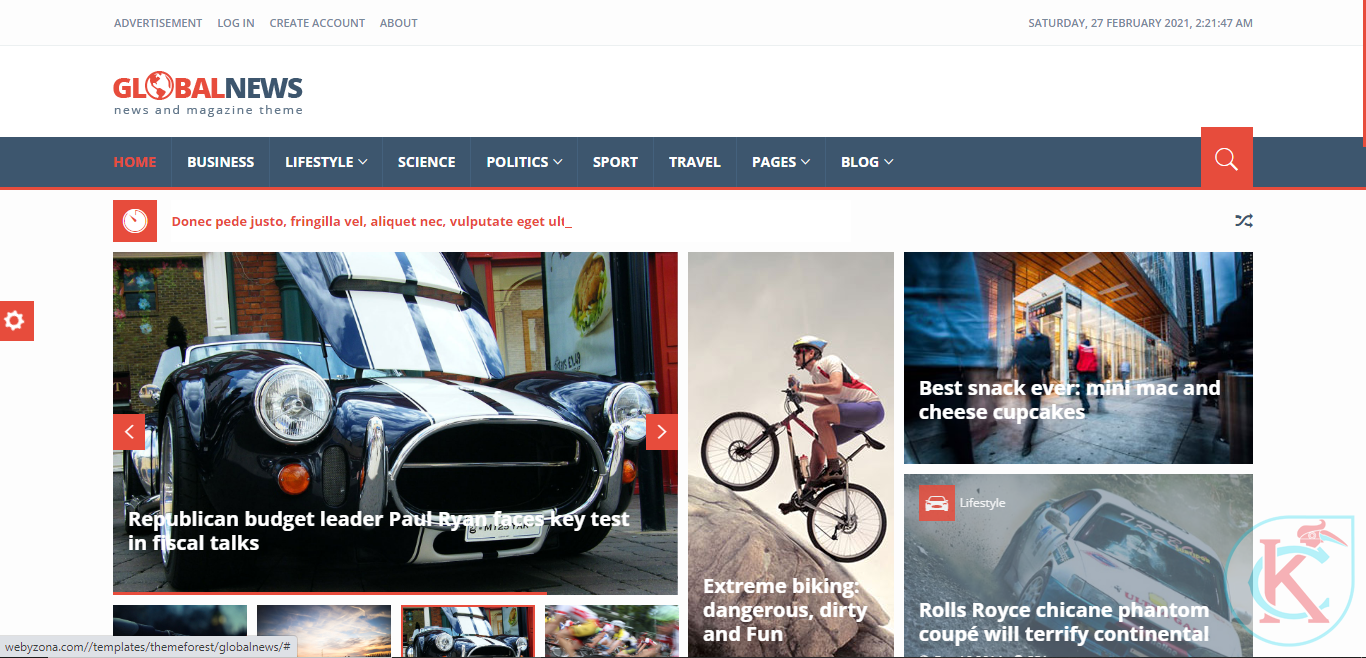Select the Travel menu item

[x=695, y=162]
